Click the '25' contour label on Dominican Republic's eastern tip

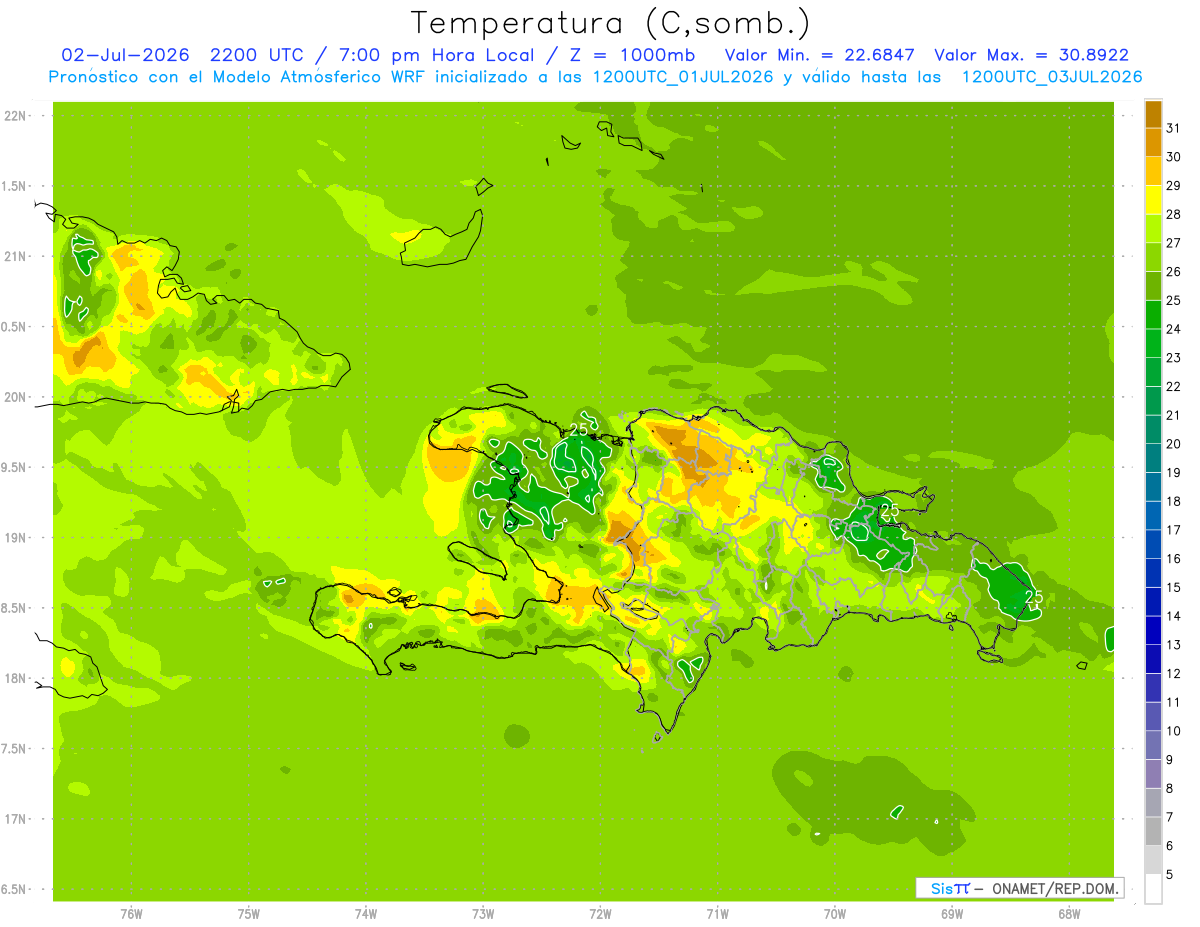[x=1035, y=598]
